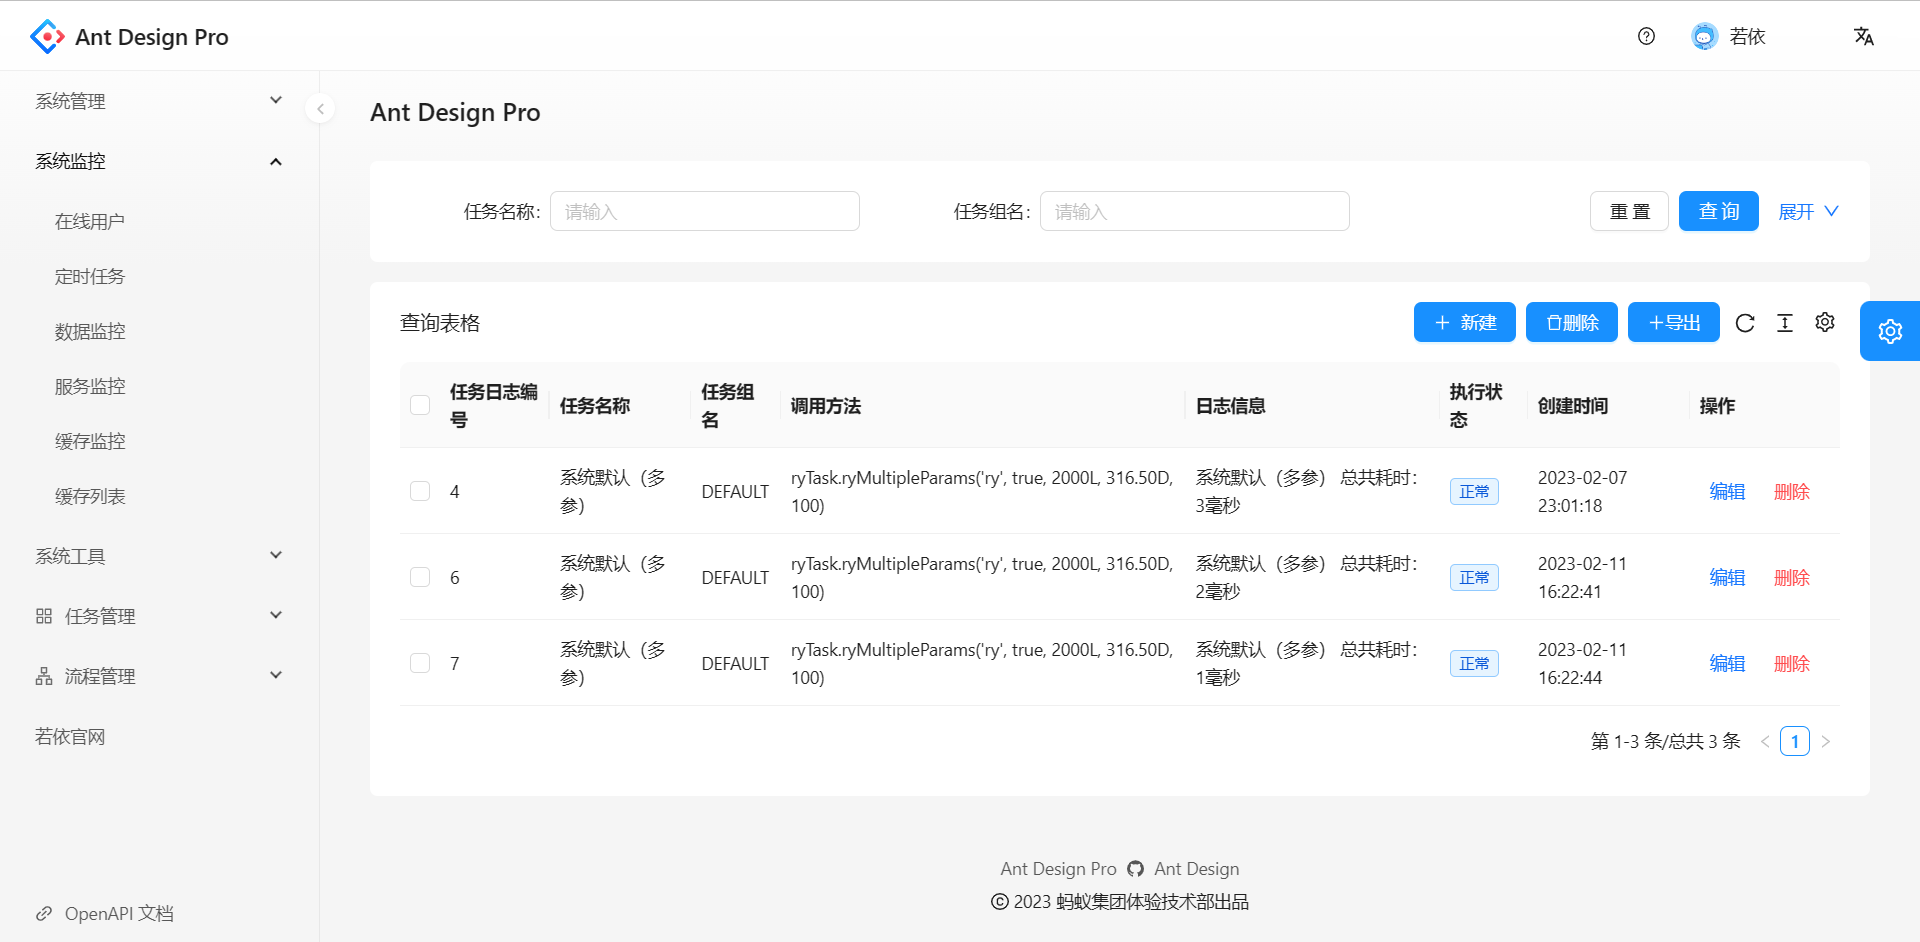The image size is (1920, 942).
Task: Click the OpenAPI link icon
Action: pyautogui.click(x=44, y=913)
